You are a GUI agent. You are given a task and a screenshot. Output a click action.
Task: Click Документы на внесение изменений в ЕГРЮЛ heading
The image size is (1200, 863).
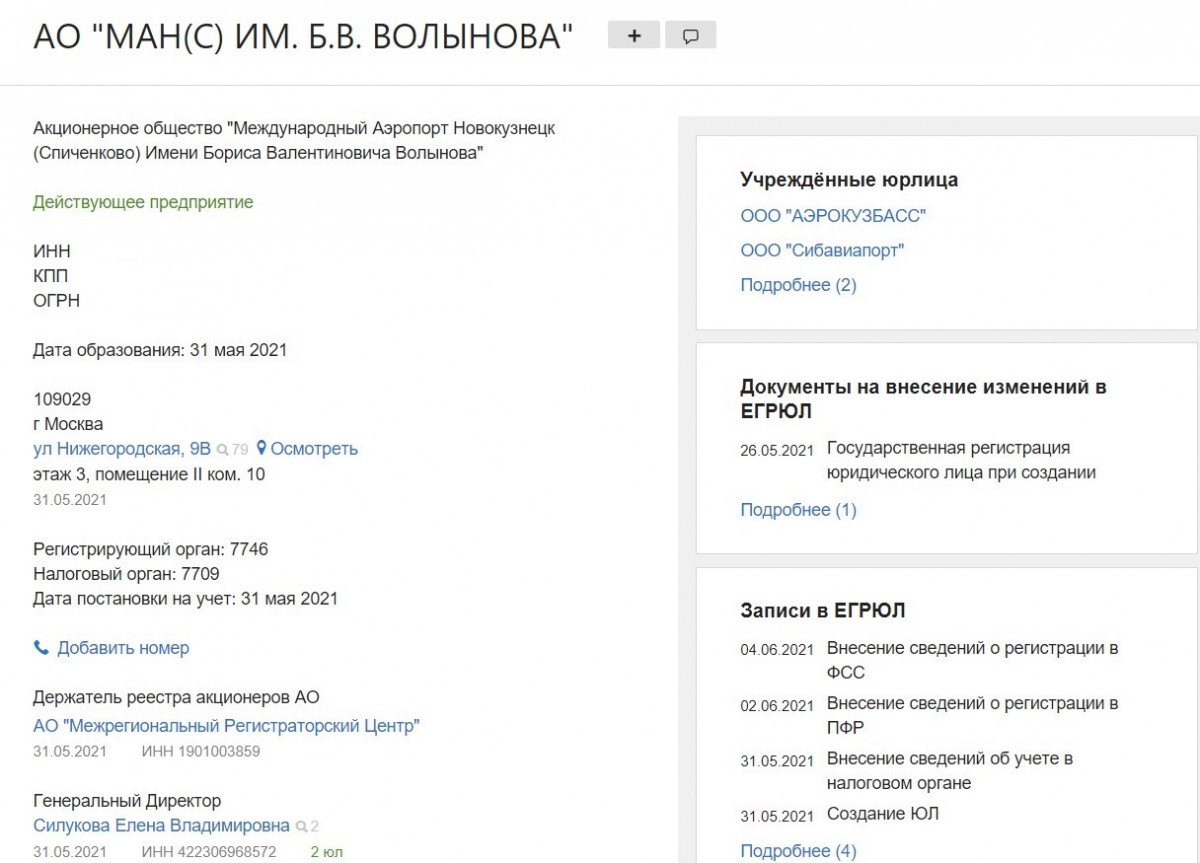tap(923, 399)
